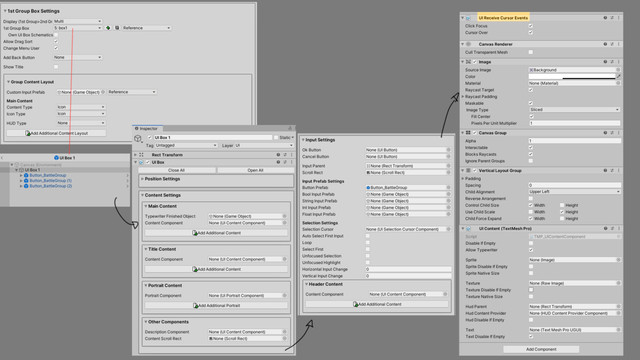Click the copy icon beside 1st Group Box
Image resolution: width=640 pixels, height=360 pixels.
[x=117, y=28]
